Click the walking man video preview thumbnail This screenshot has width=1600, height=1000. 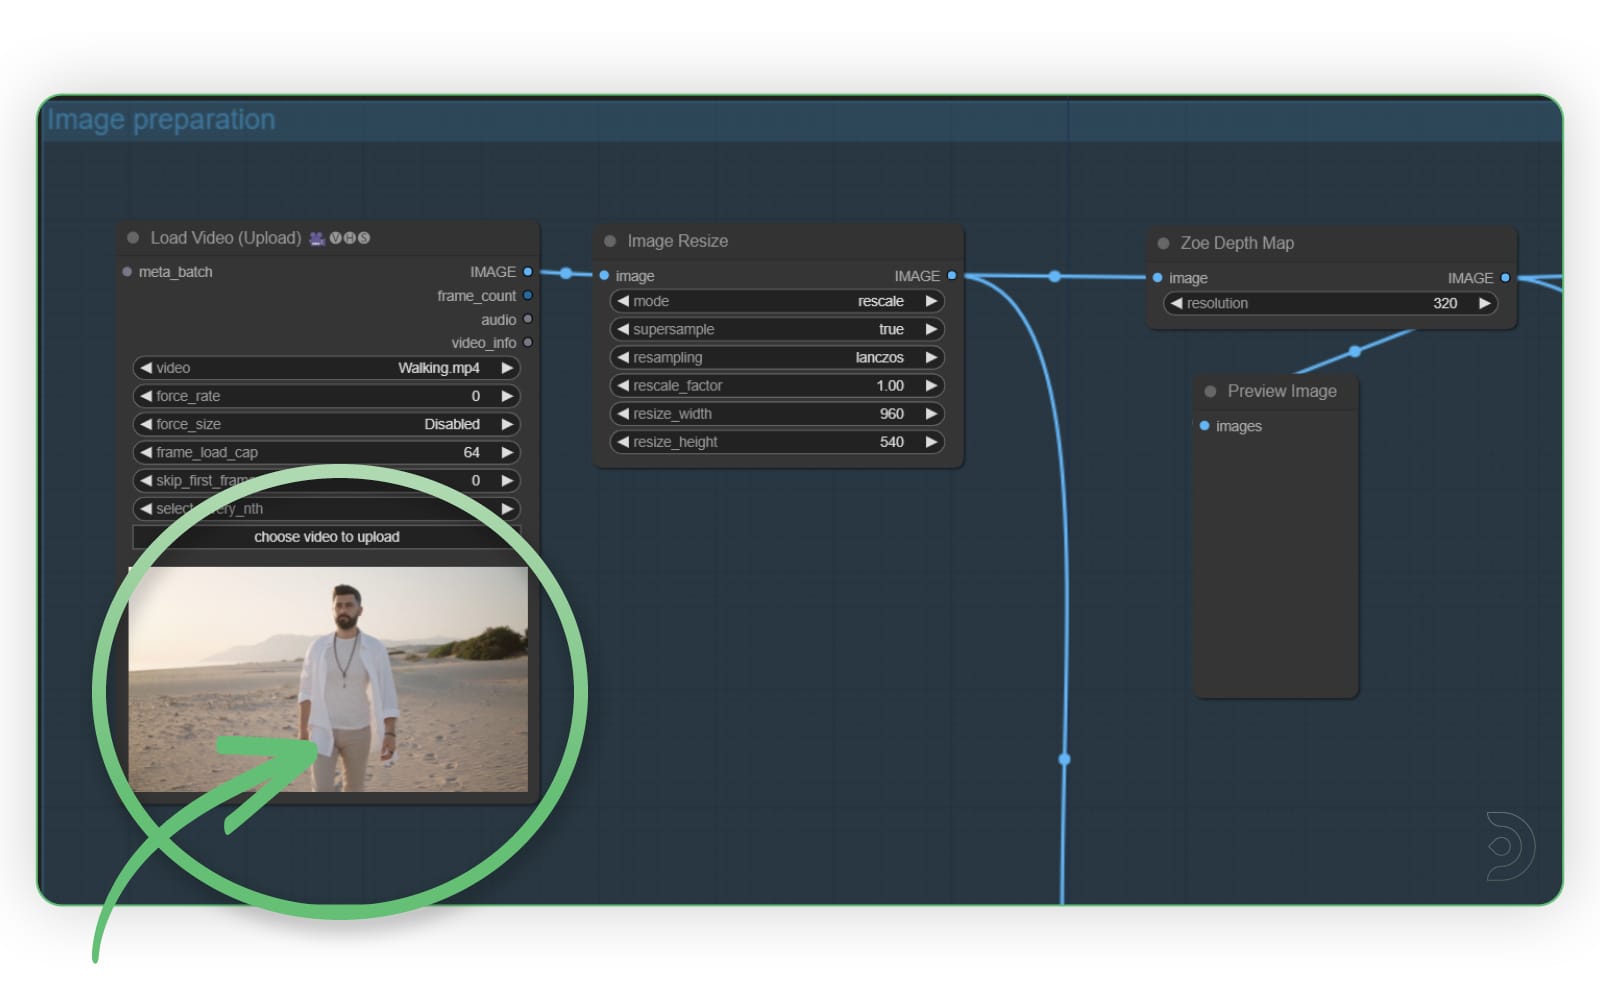[x=328, y=677]
